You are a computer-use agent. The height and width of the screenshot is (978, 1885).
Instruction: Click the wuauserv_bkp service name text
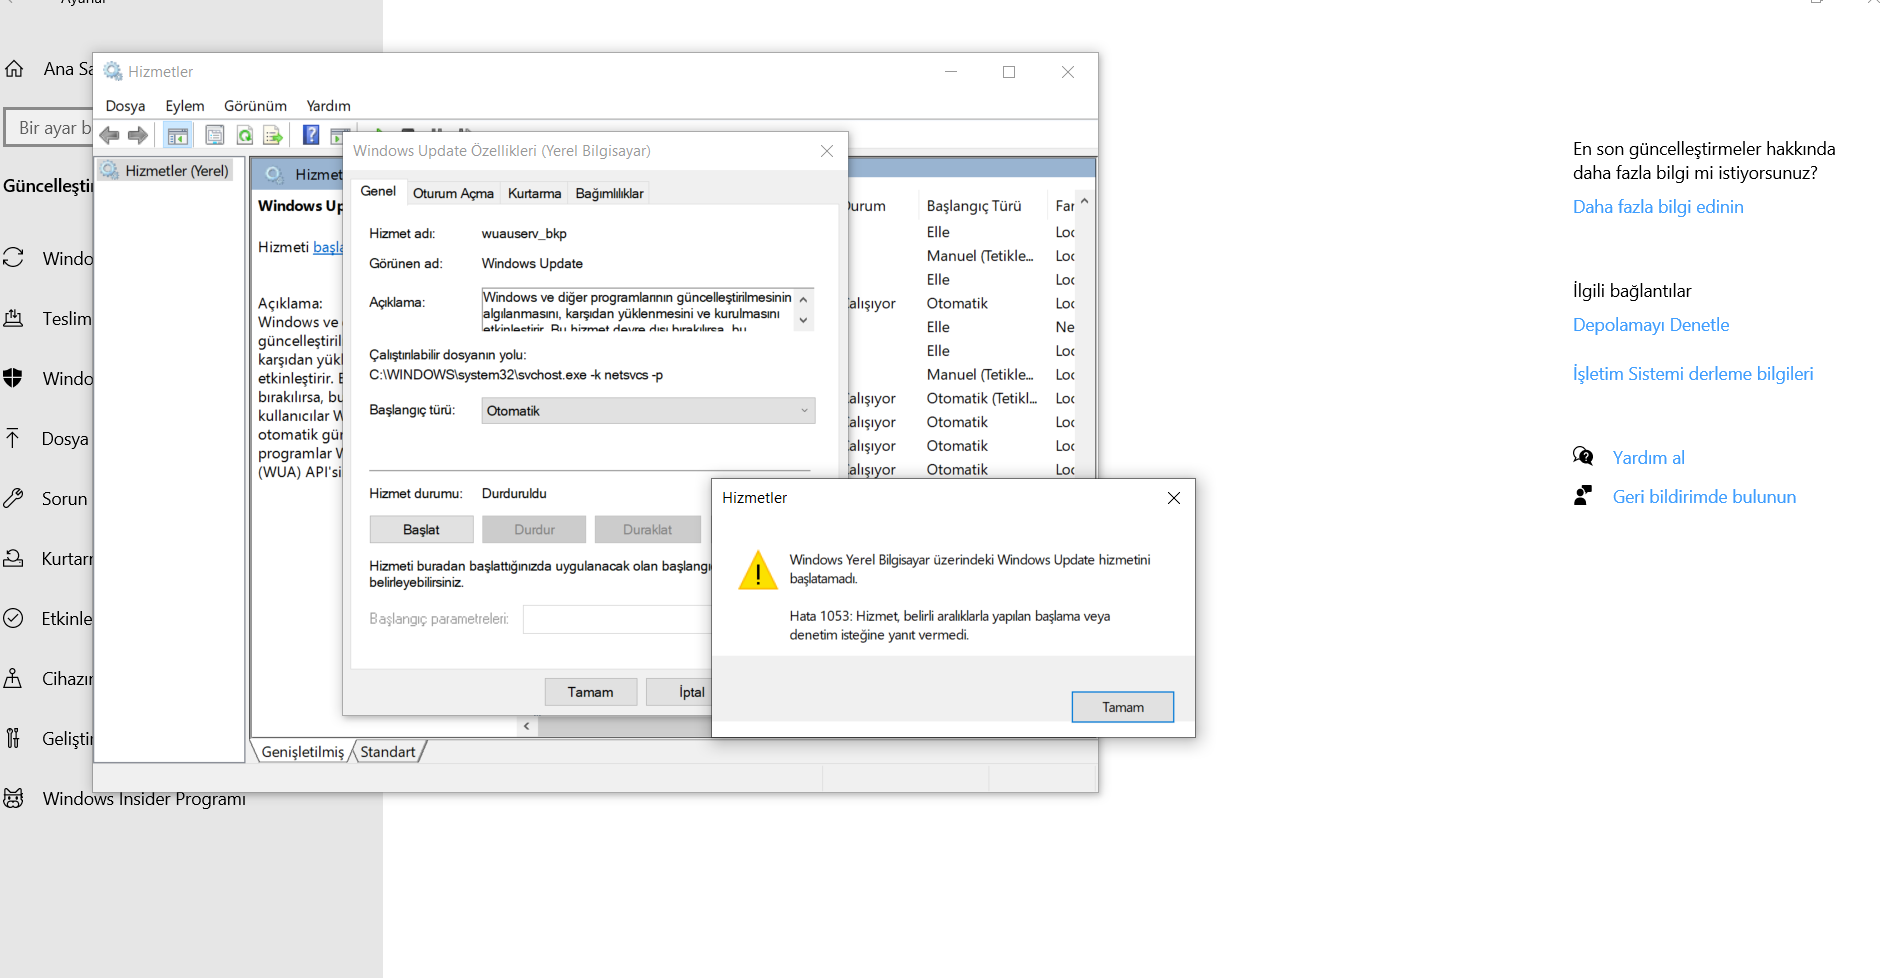pyautogui.click(x=524, y=234)
